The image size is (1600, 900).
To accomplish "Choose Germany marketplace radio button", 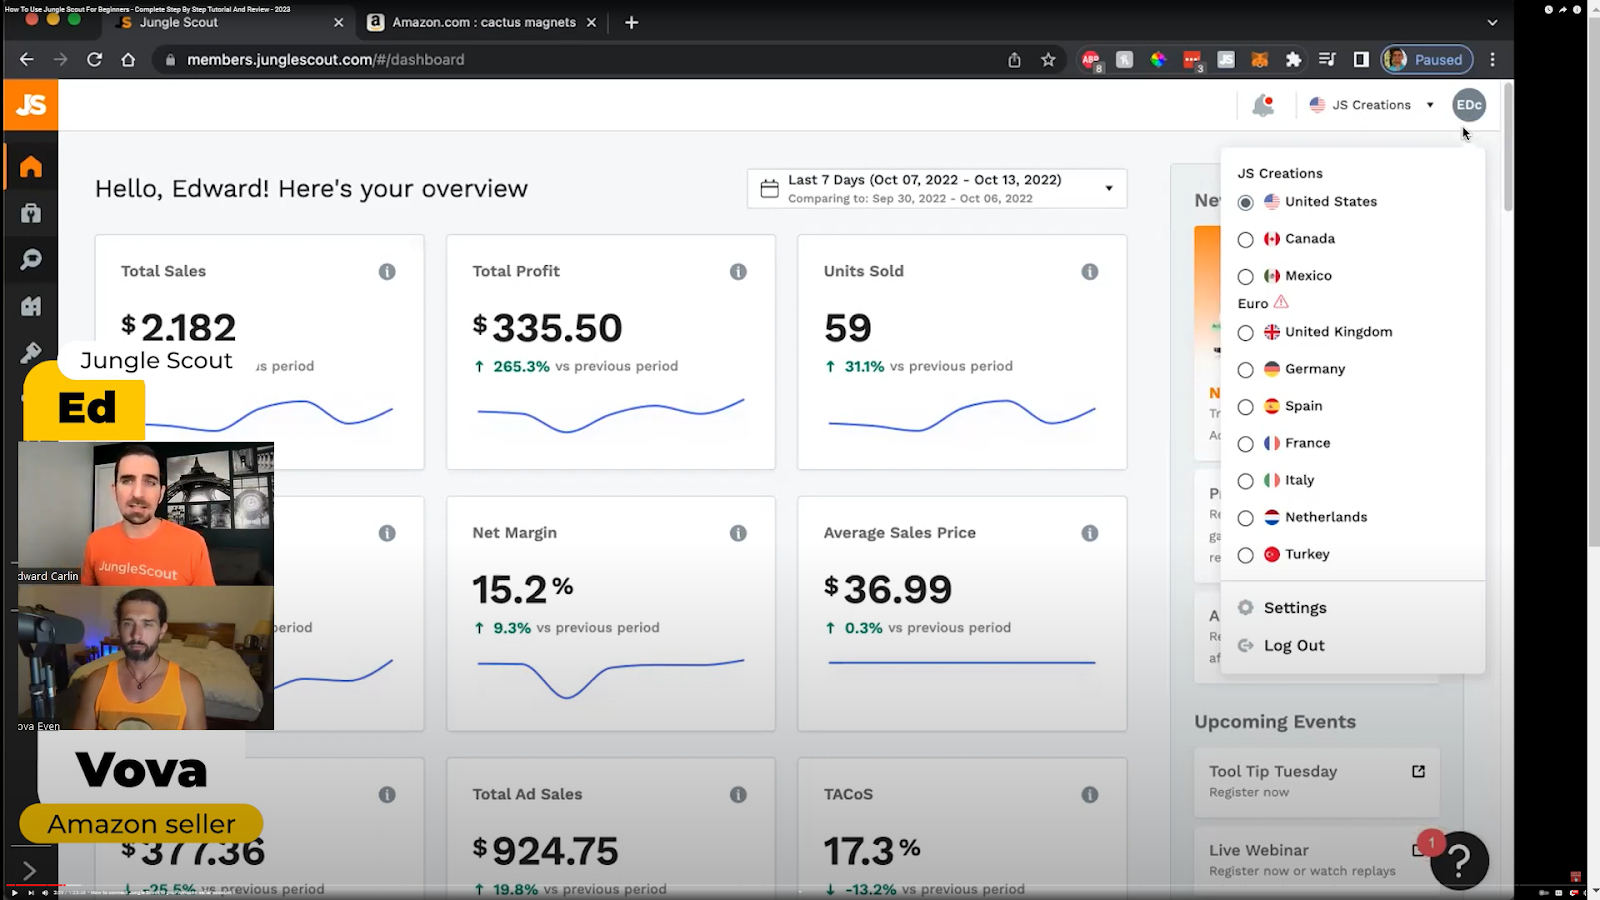I will pos(1245,370).
